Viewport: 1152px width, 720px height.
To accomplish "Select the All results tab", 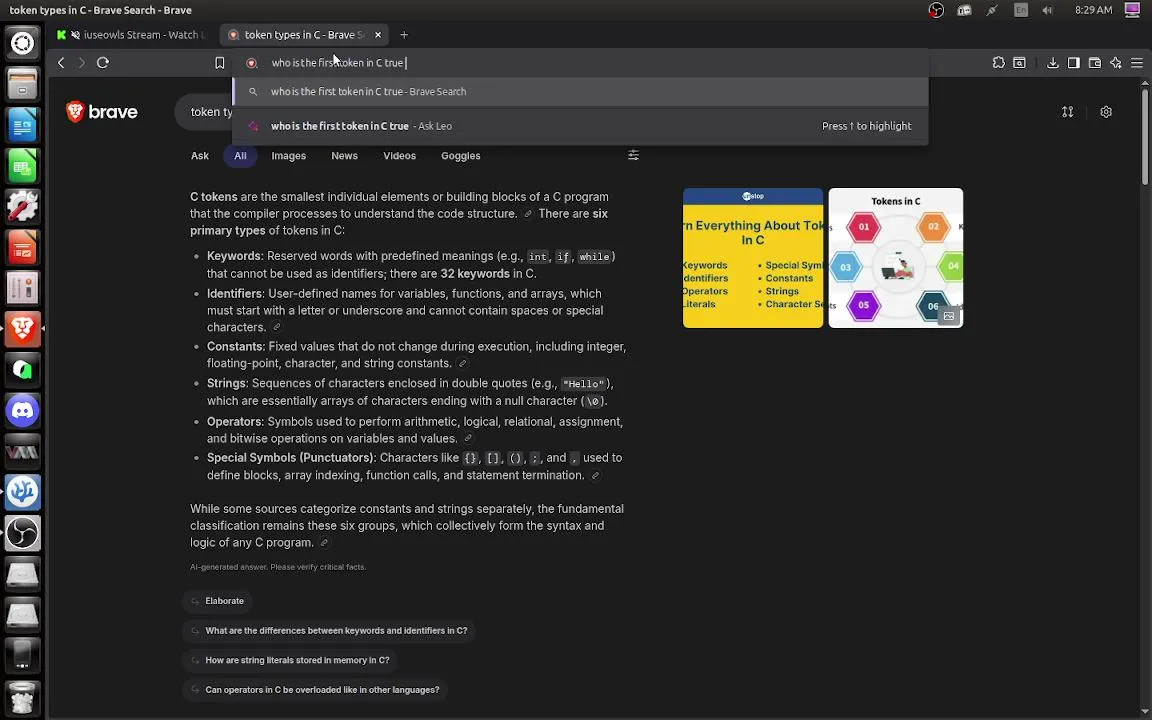I will [x=240, y=156].
